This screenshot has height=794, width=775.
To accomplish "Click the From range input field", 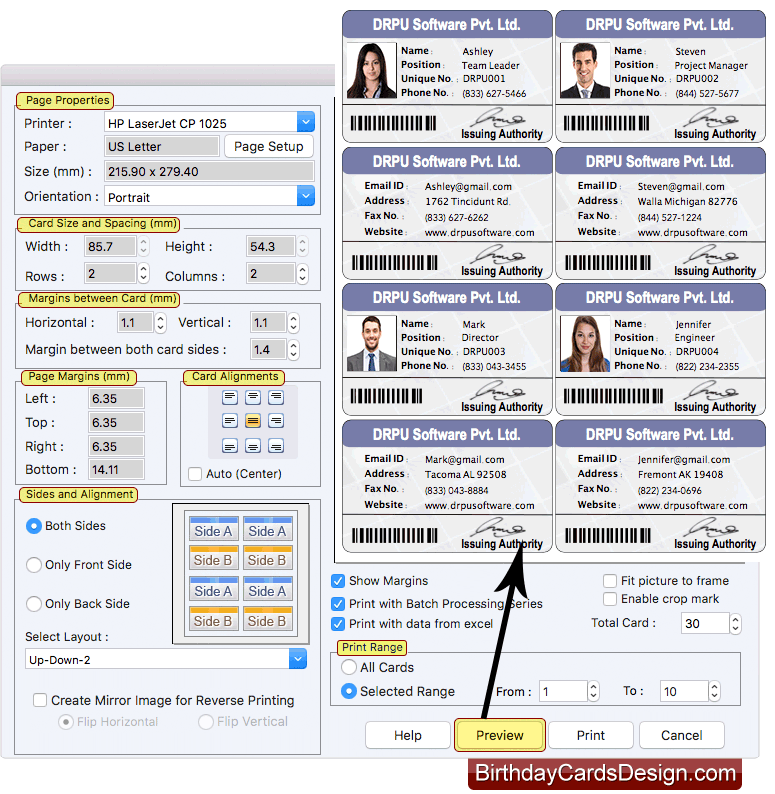I will pyautogui.click(x=563, y=691).
